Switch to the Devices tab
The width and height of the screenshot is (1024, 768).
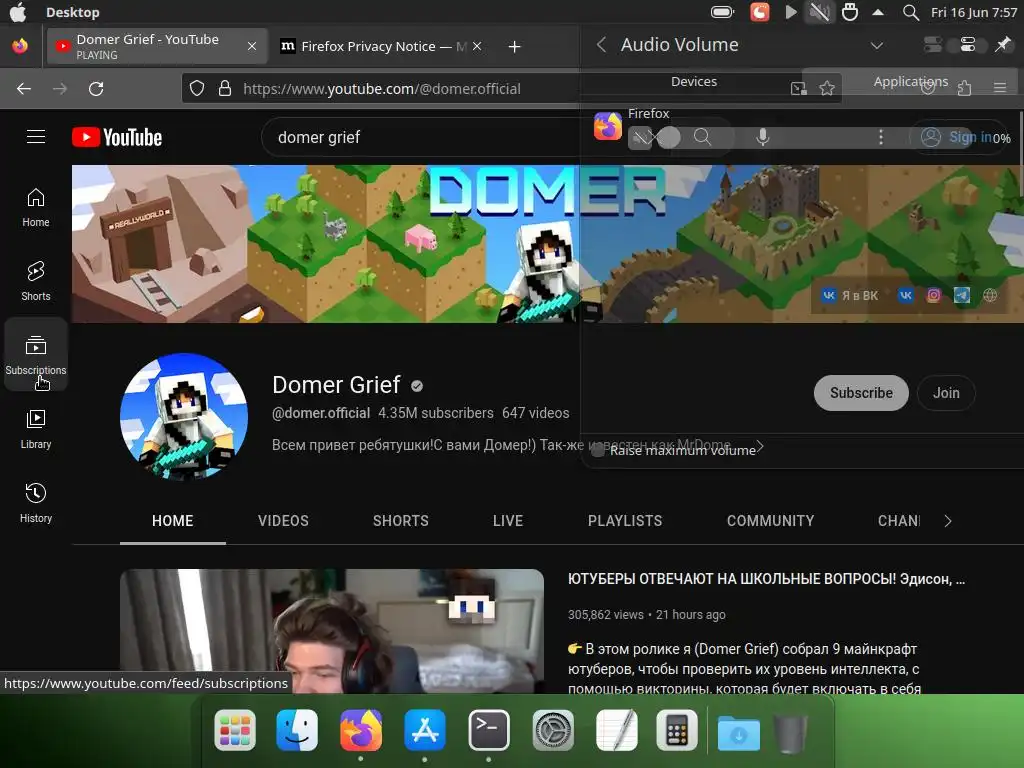click(694, 82)
